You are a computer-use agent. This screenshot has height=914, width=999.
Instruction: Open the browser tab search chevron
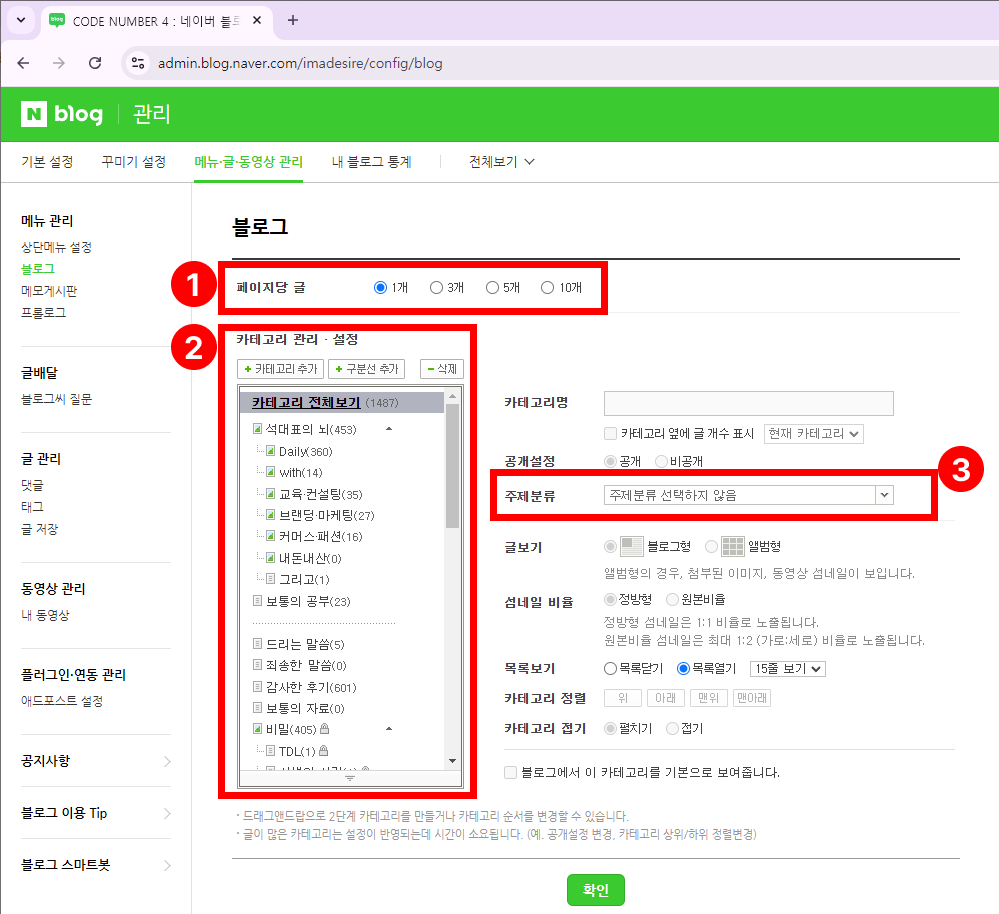(x=20, y=21)
